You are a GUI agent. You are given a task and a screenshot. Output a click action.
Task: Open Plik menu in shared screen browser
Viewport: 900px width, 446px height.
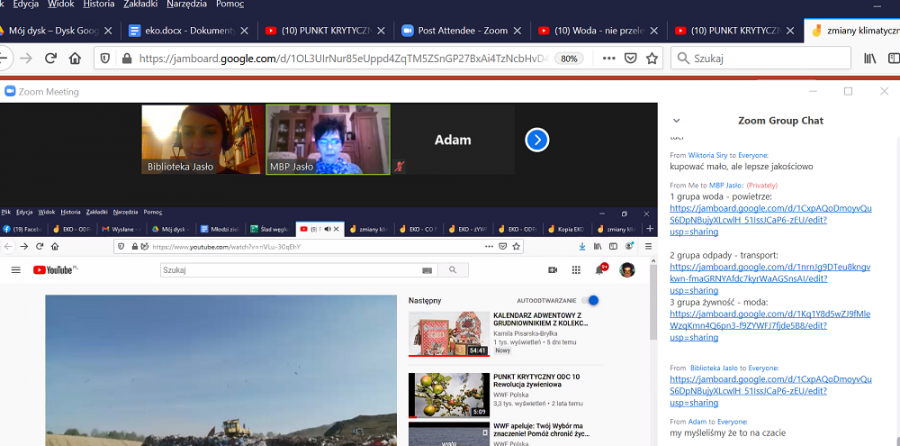click(x=6, y=212)
